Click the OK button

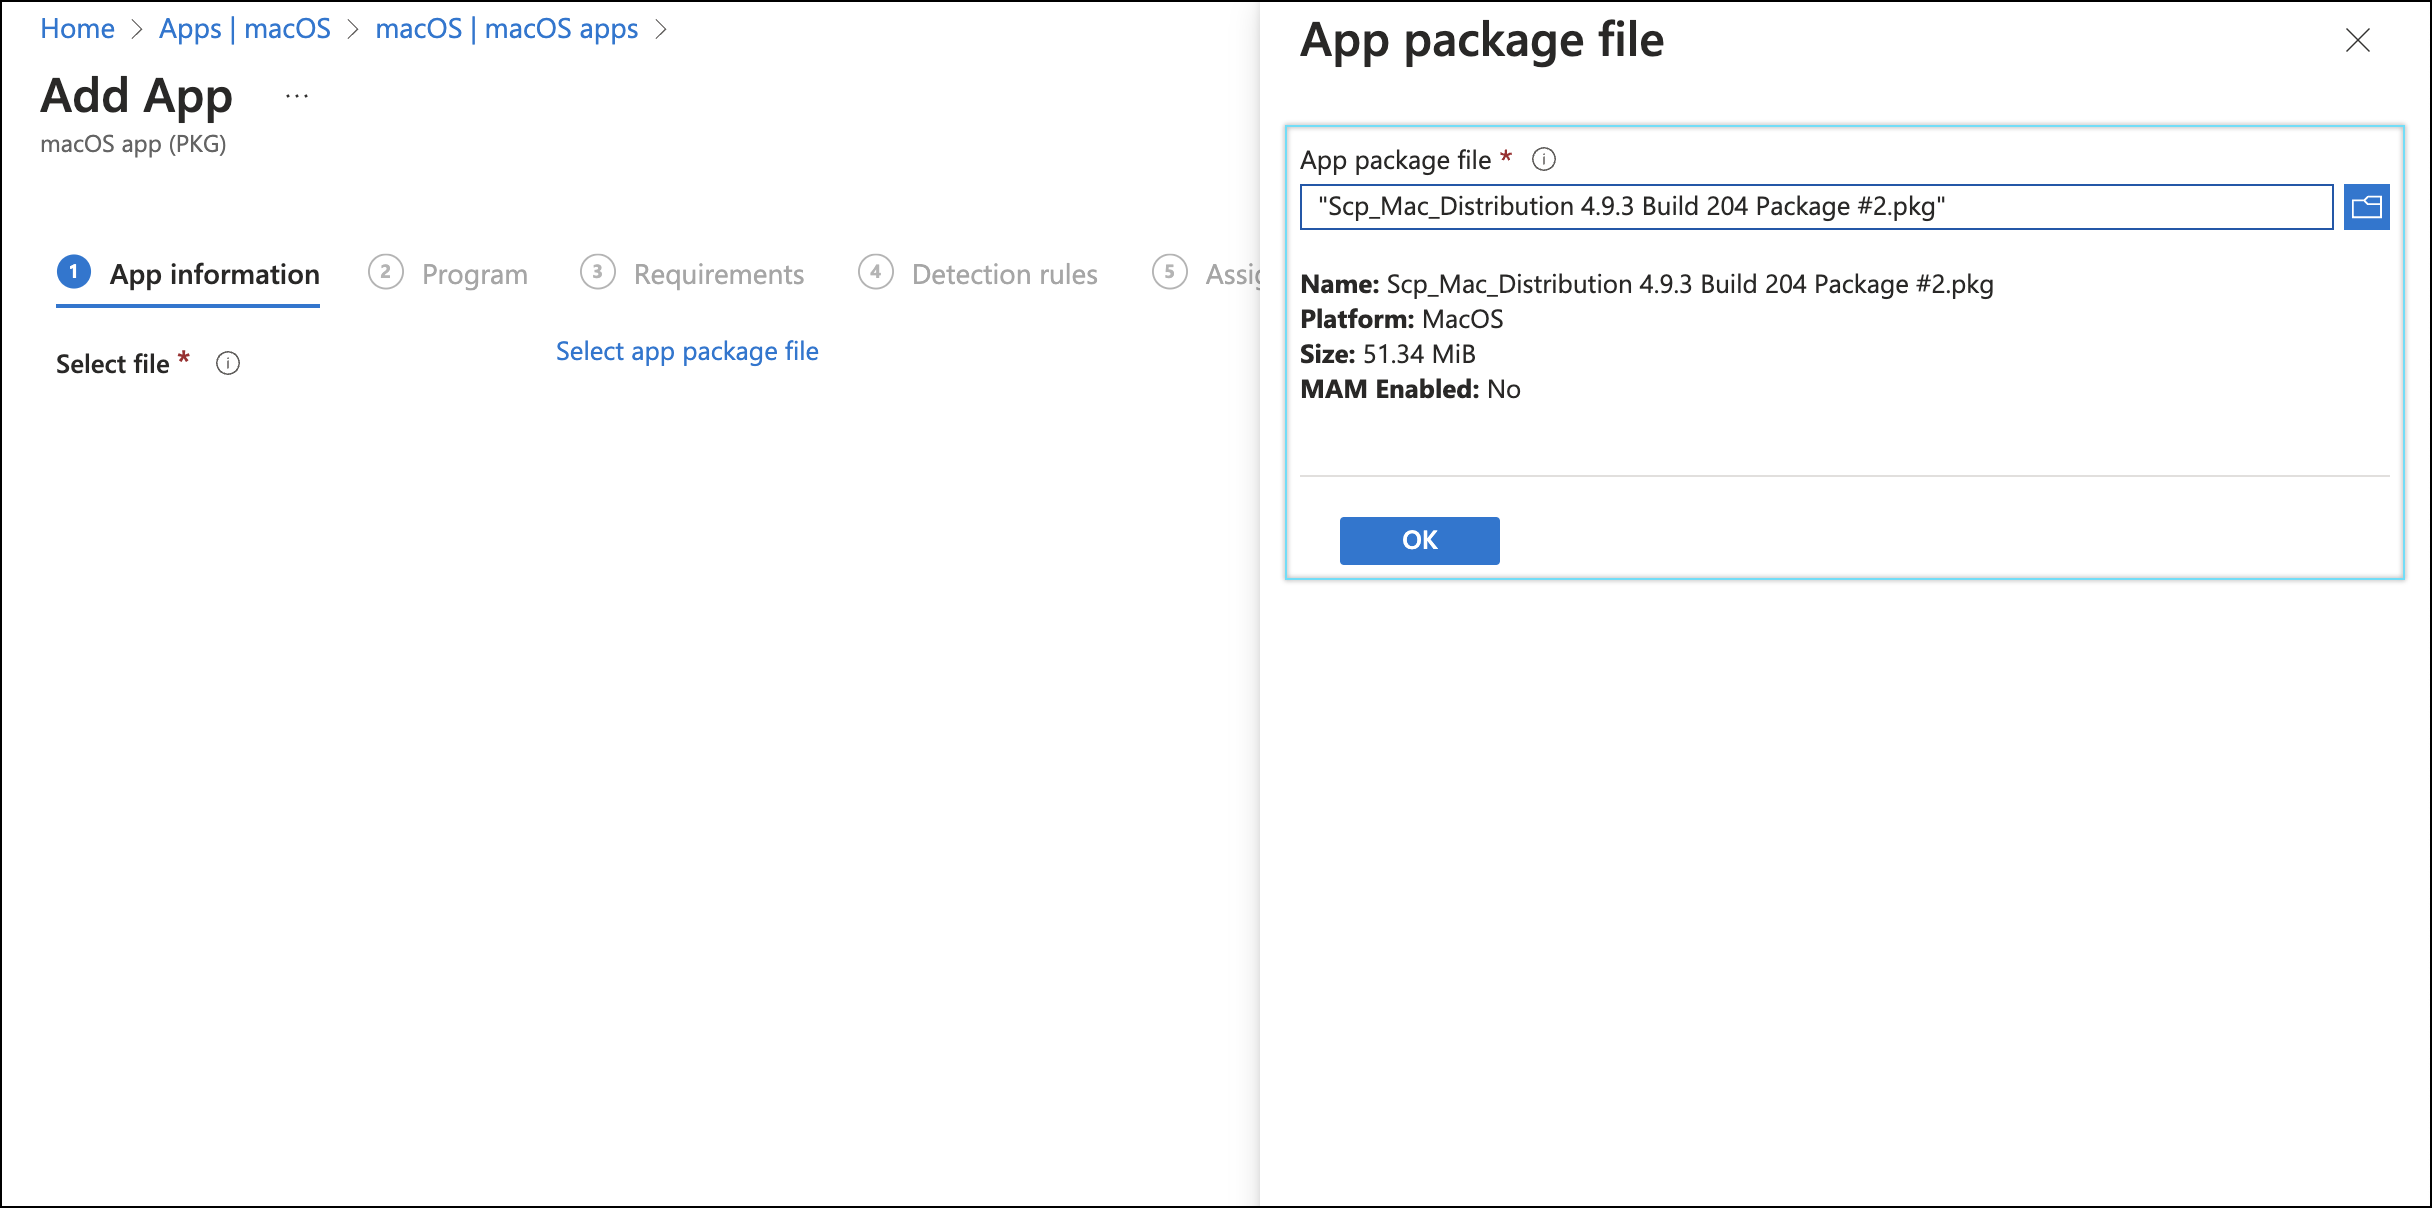click(x=1419, y=541)
